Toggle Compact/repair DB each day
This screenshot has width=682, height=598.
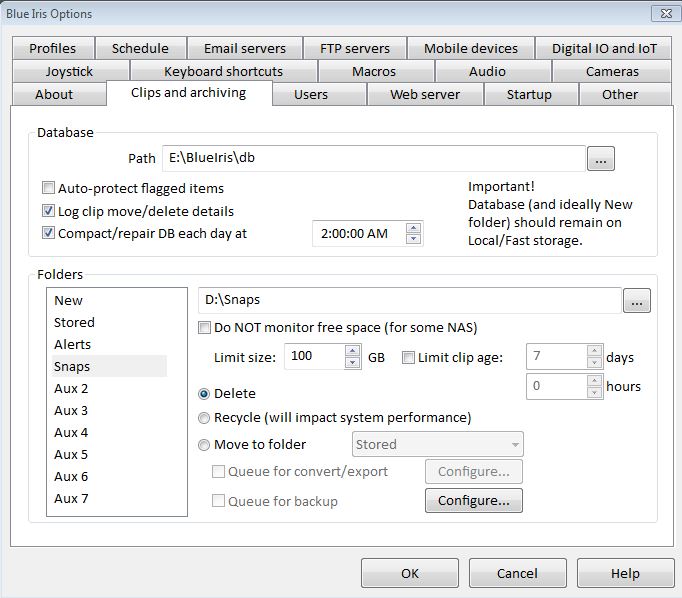48,233
